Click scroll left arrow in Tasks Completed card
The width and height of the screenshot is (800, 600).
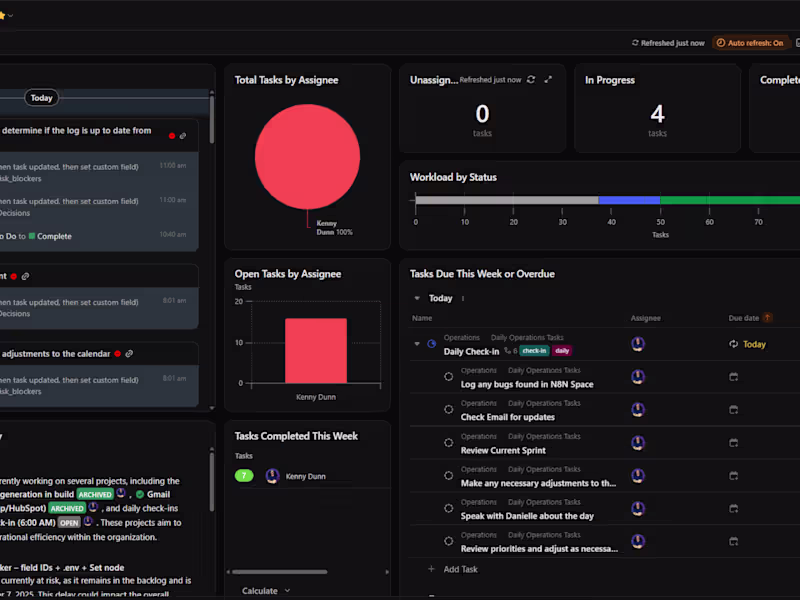228,572
